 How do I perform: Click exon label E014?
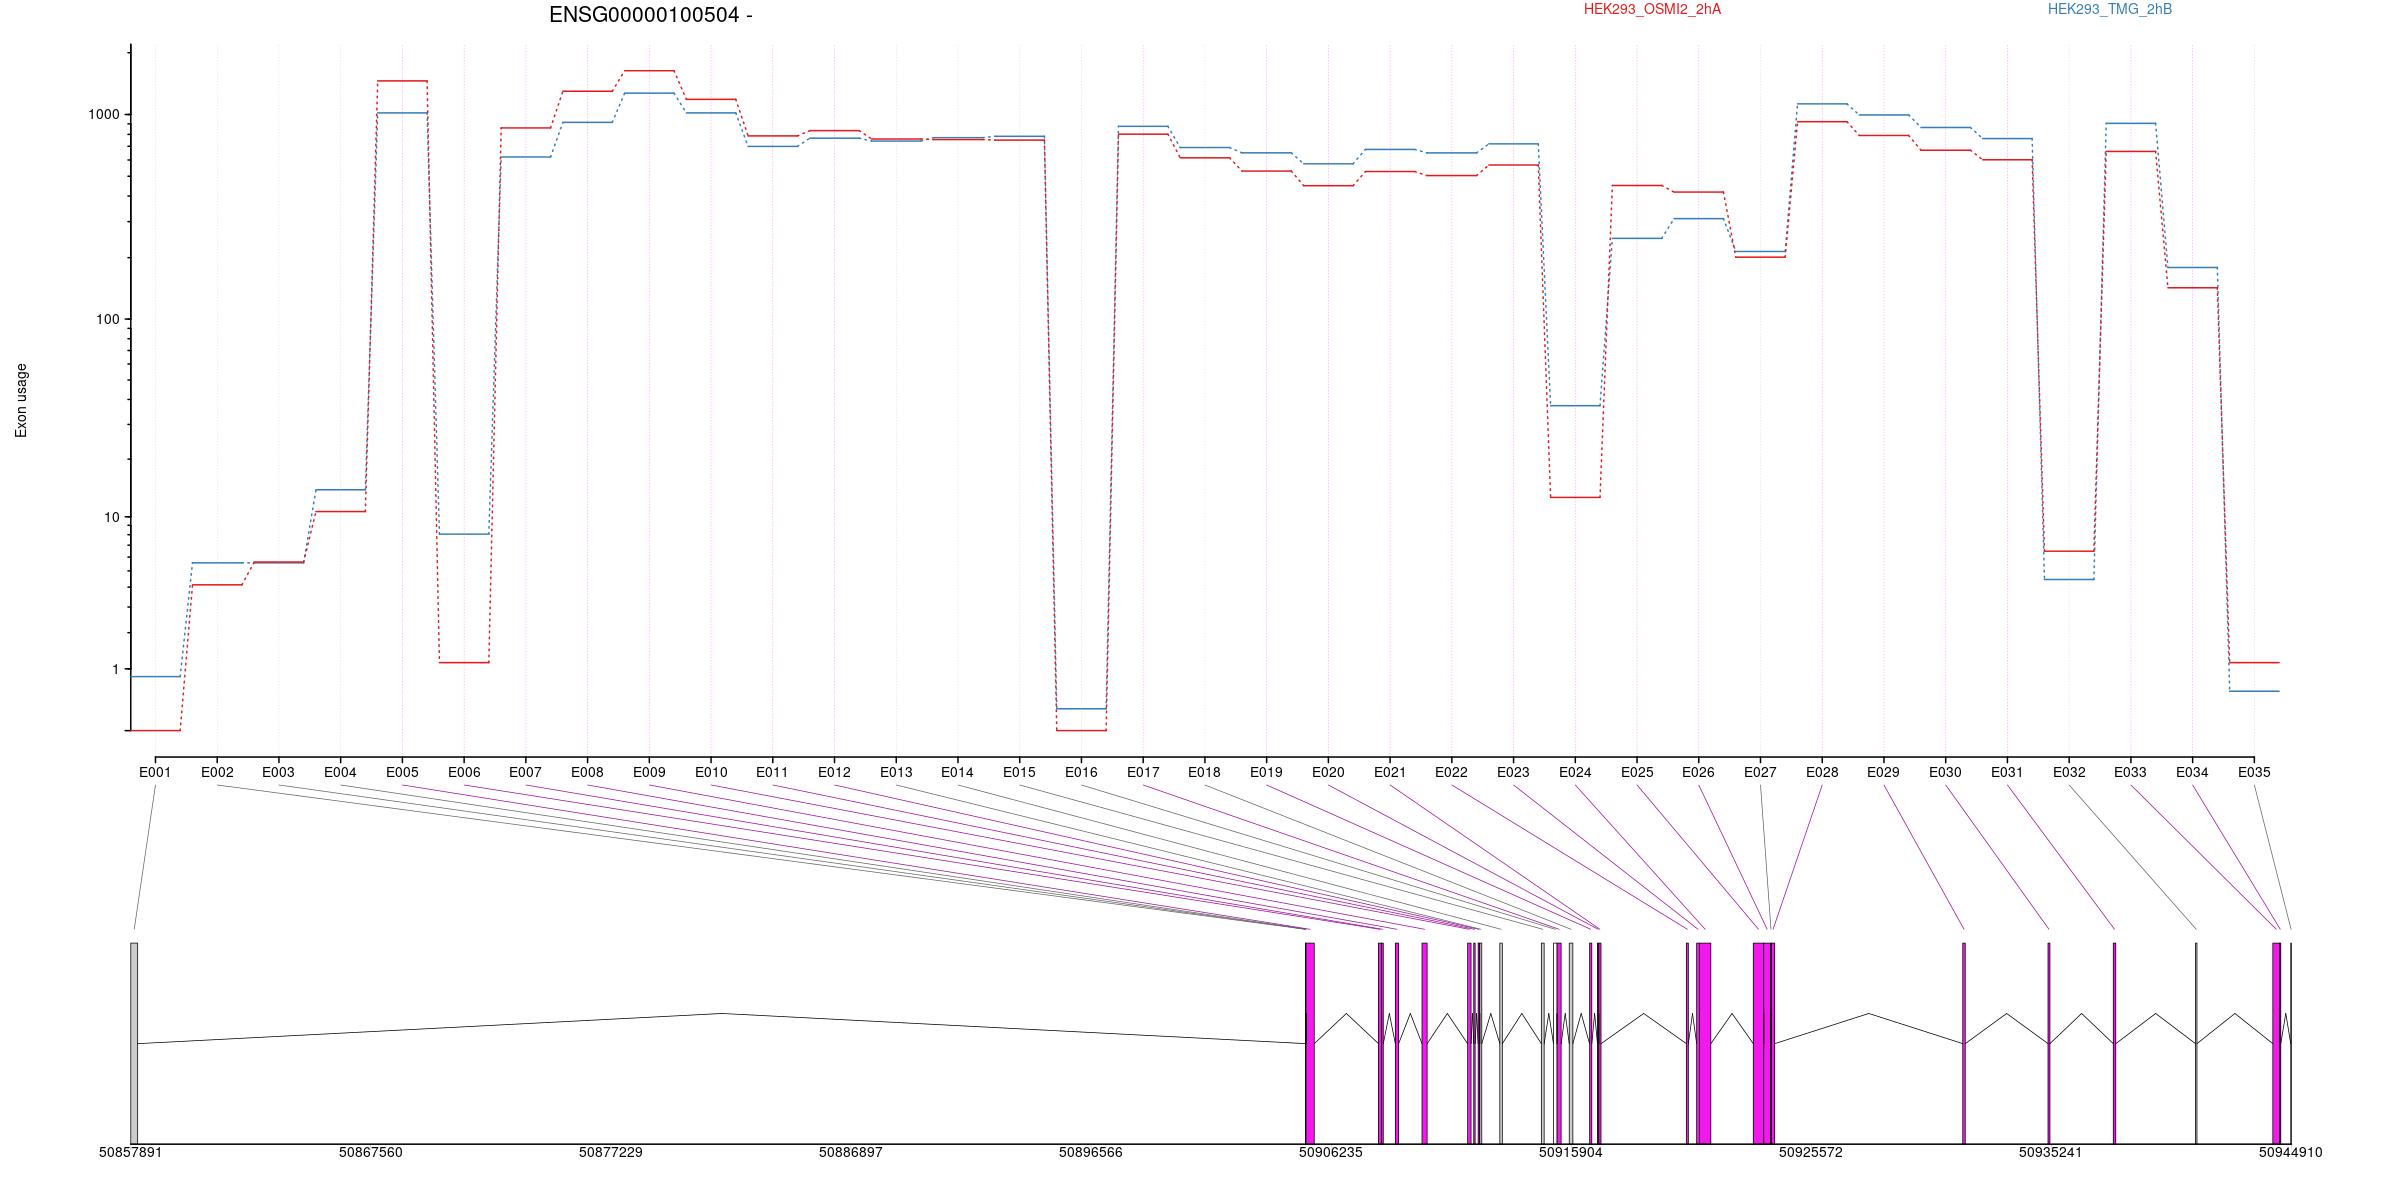[957, 772]
